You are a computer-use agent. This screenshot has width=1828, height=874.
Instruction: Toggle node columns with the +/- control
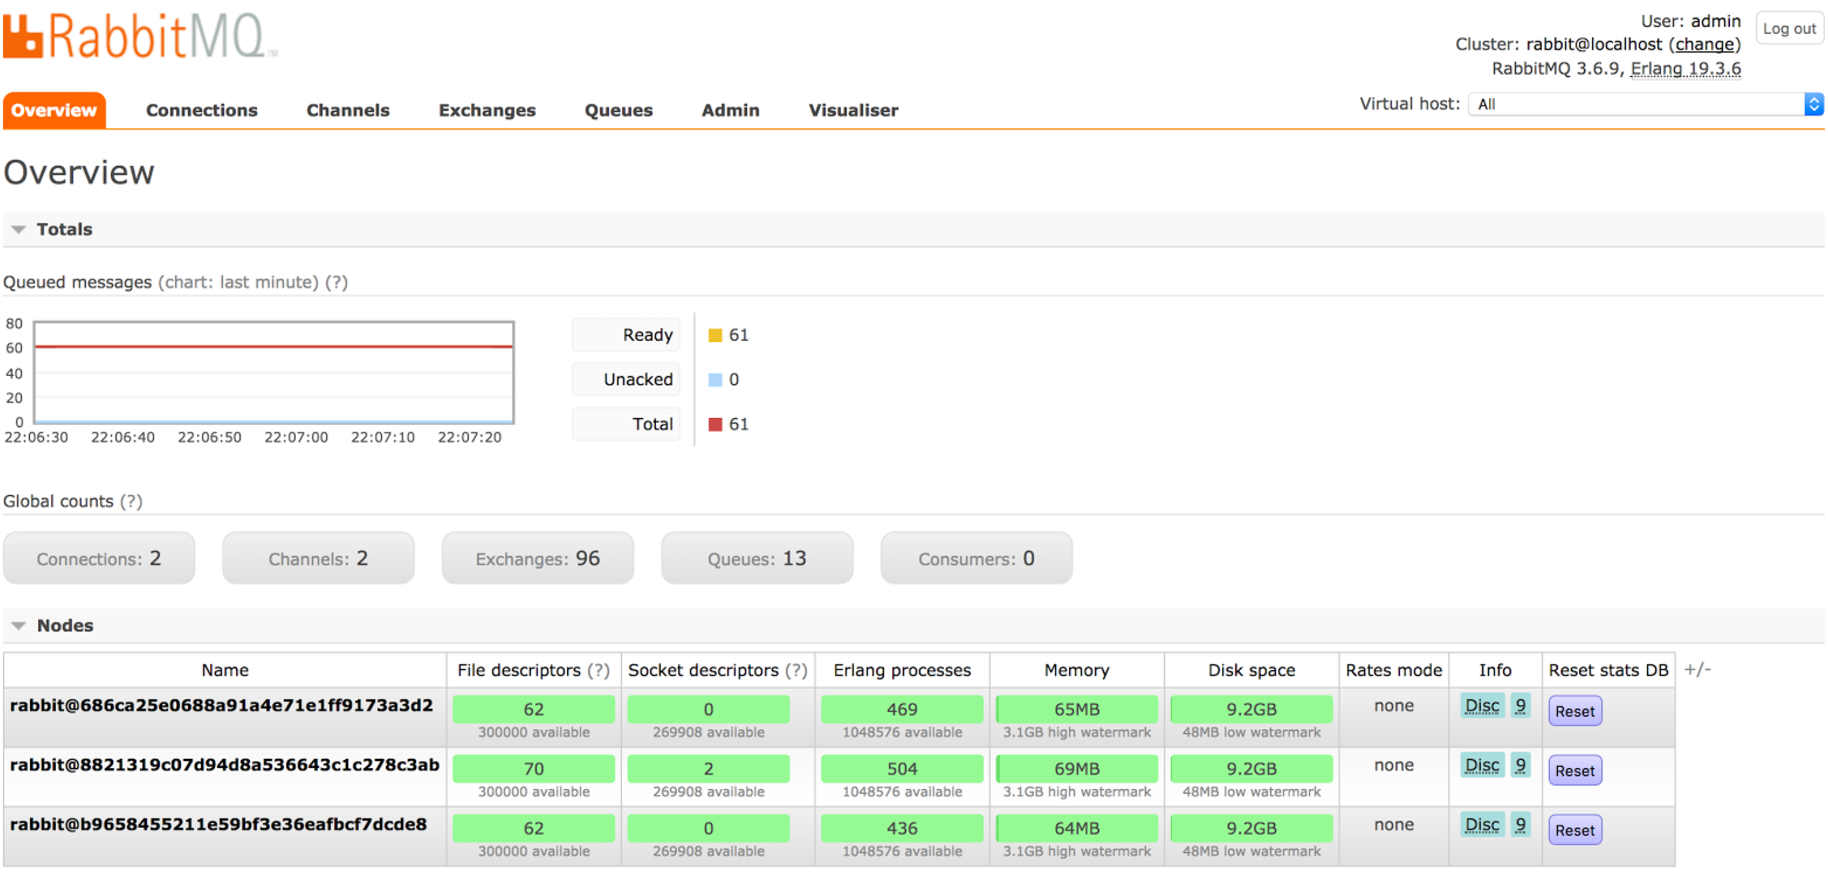tap(1697, 670)
